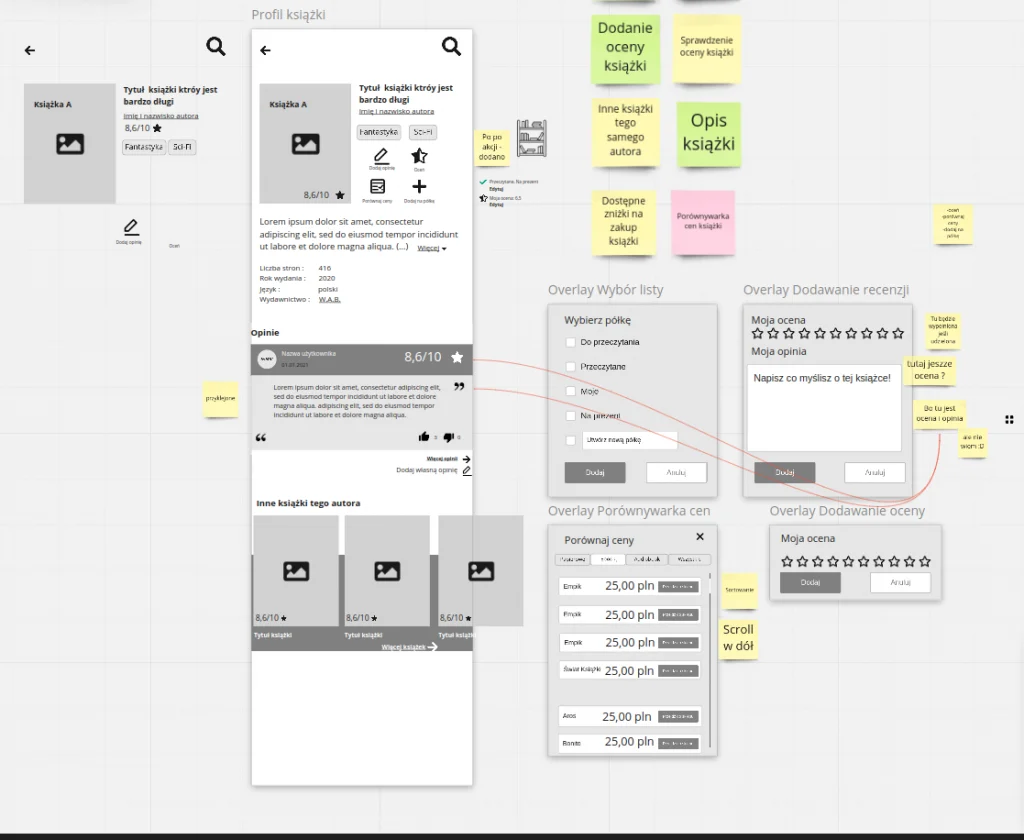Viewport: 1024px width, 840px height.
Task: Click the first star in Overlay Dodawanie oceny
Action: tap(787, 561)
